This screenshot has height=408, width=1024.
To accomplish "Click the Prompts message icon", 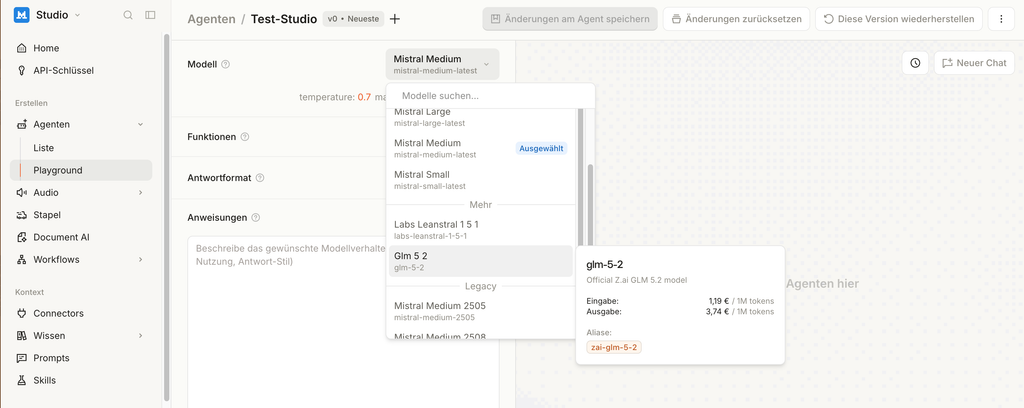I will (22, 358).
